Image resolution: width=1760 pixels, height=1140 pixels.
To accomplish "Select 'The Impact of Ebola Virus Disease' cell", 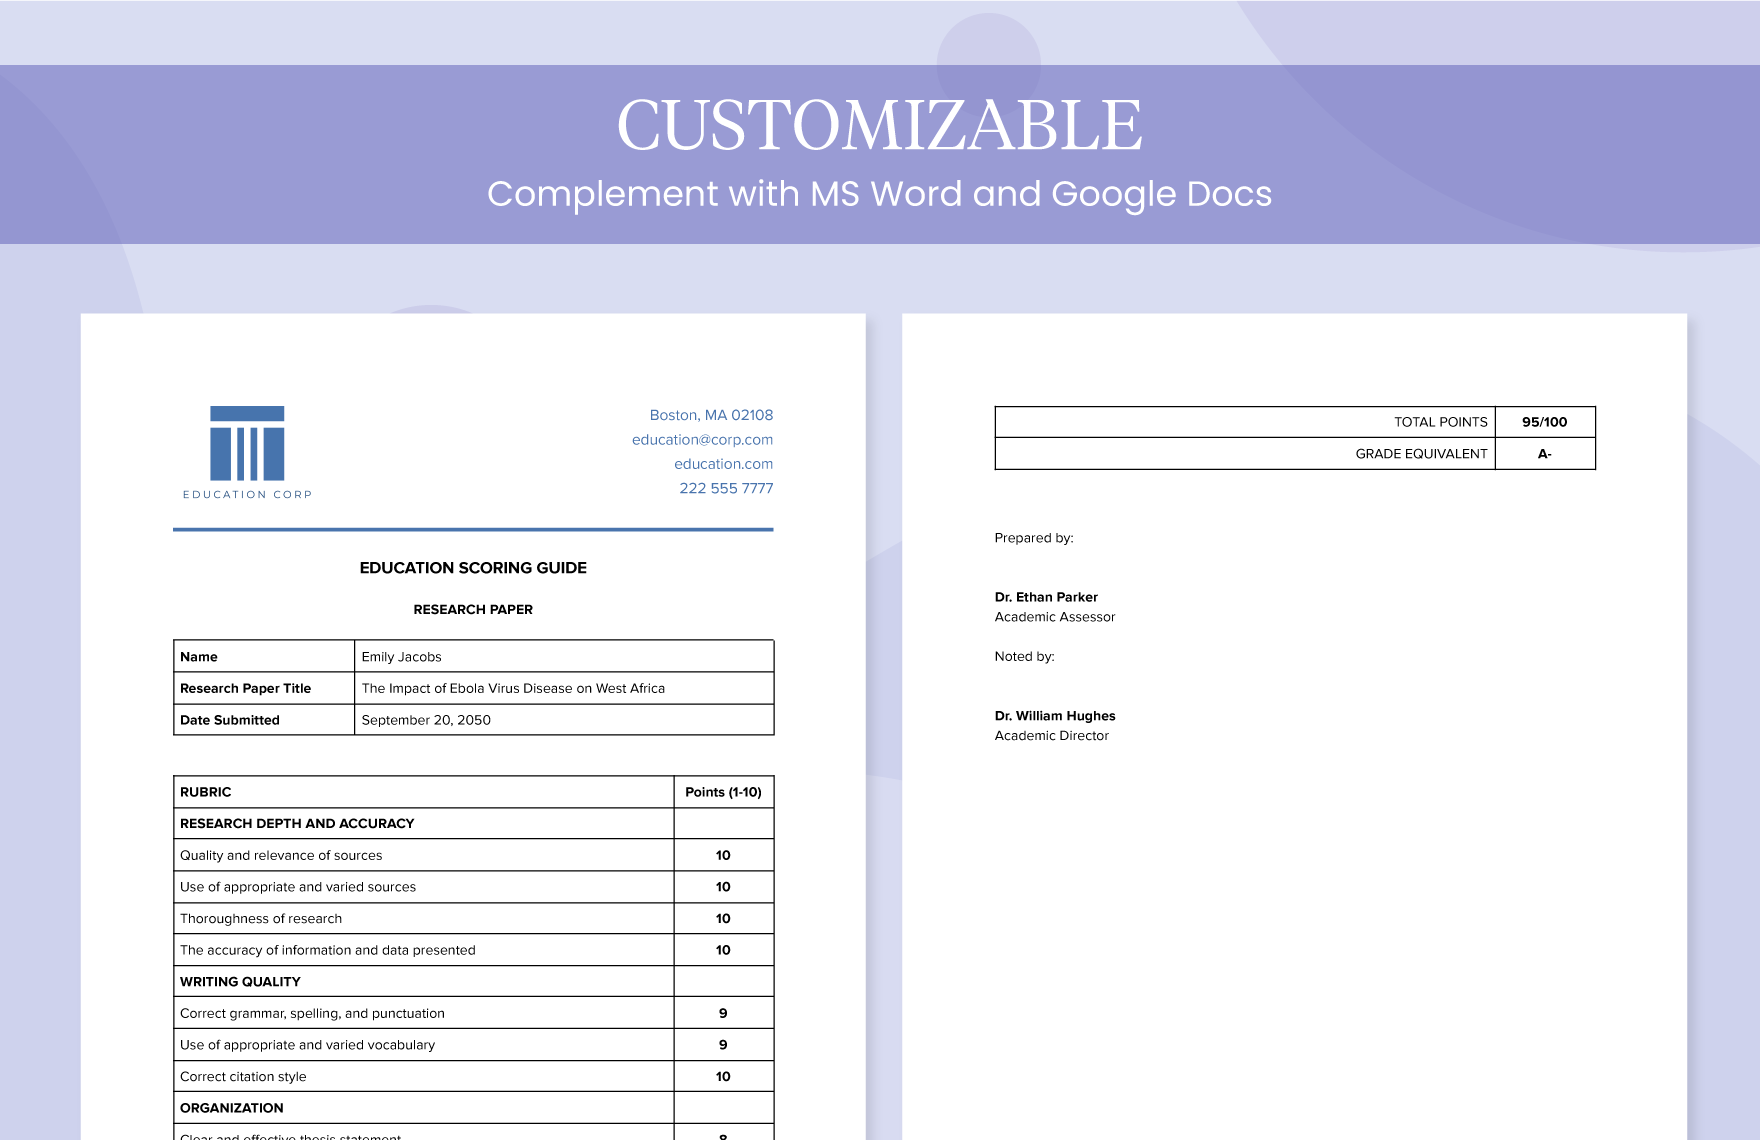I will coord(564,688).
